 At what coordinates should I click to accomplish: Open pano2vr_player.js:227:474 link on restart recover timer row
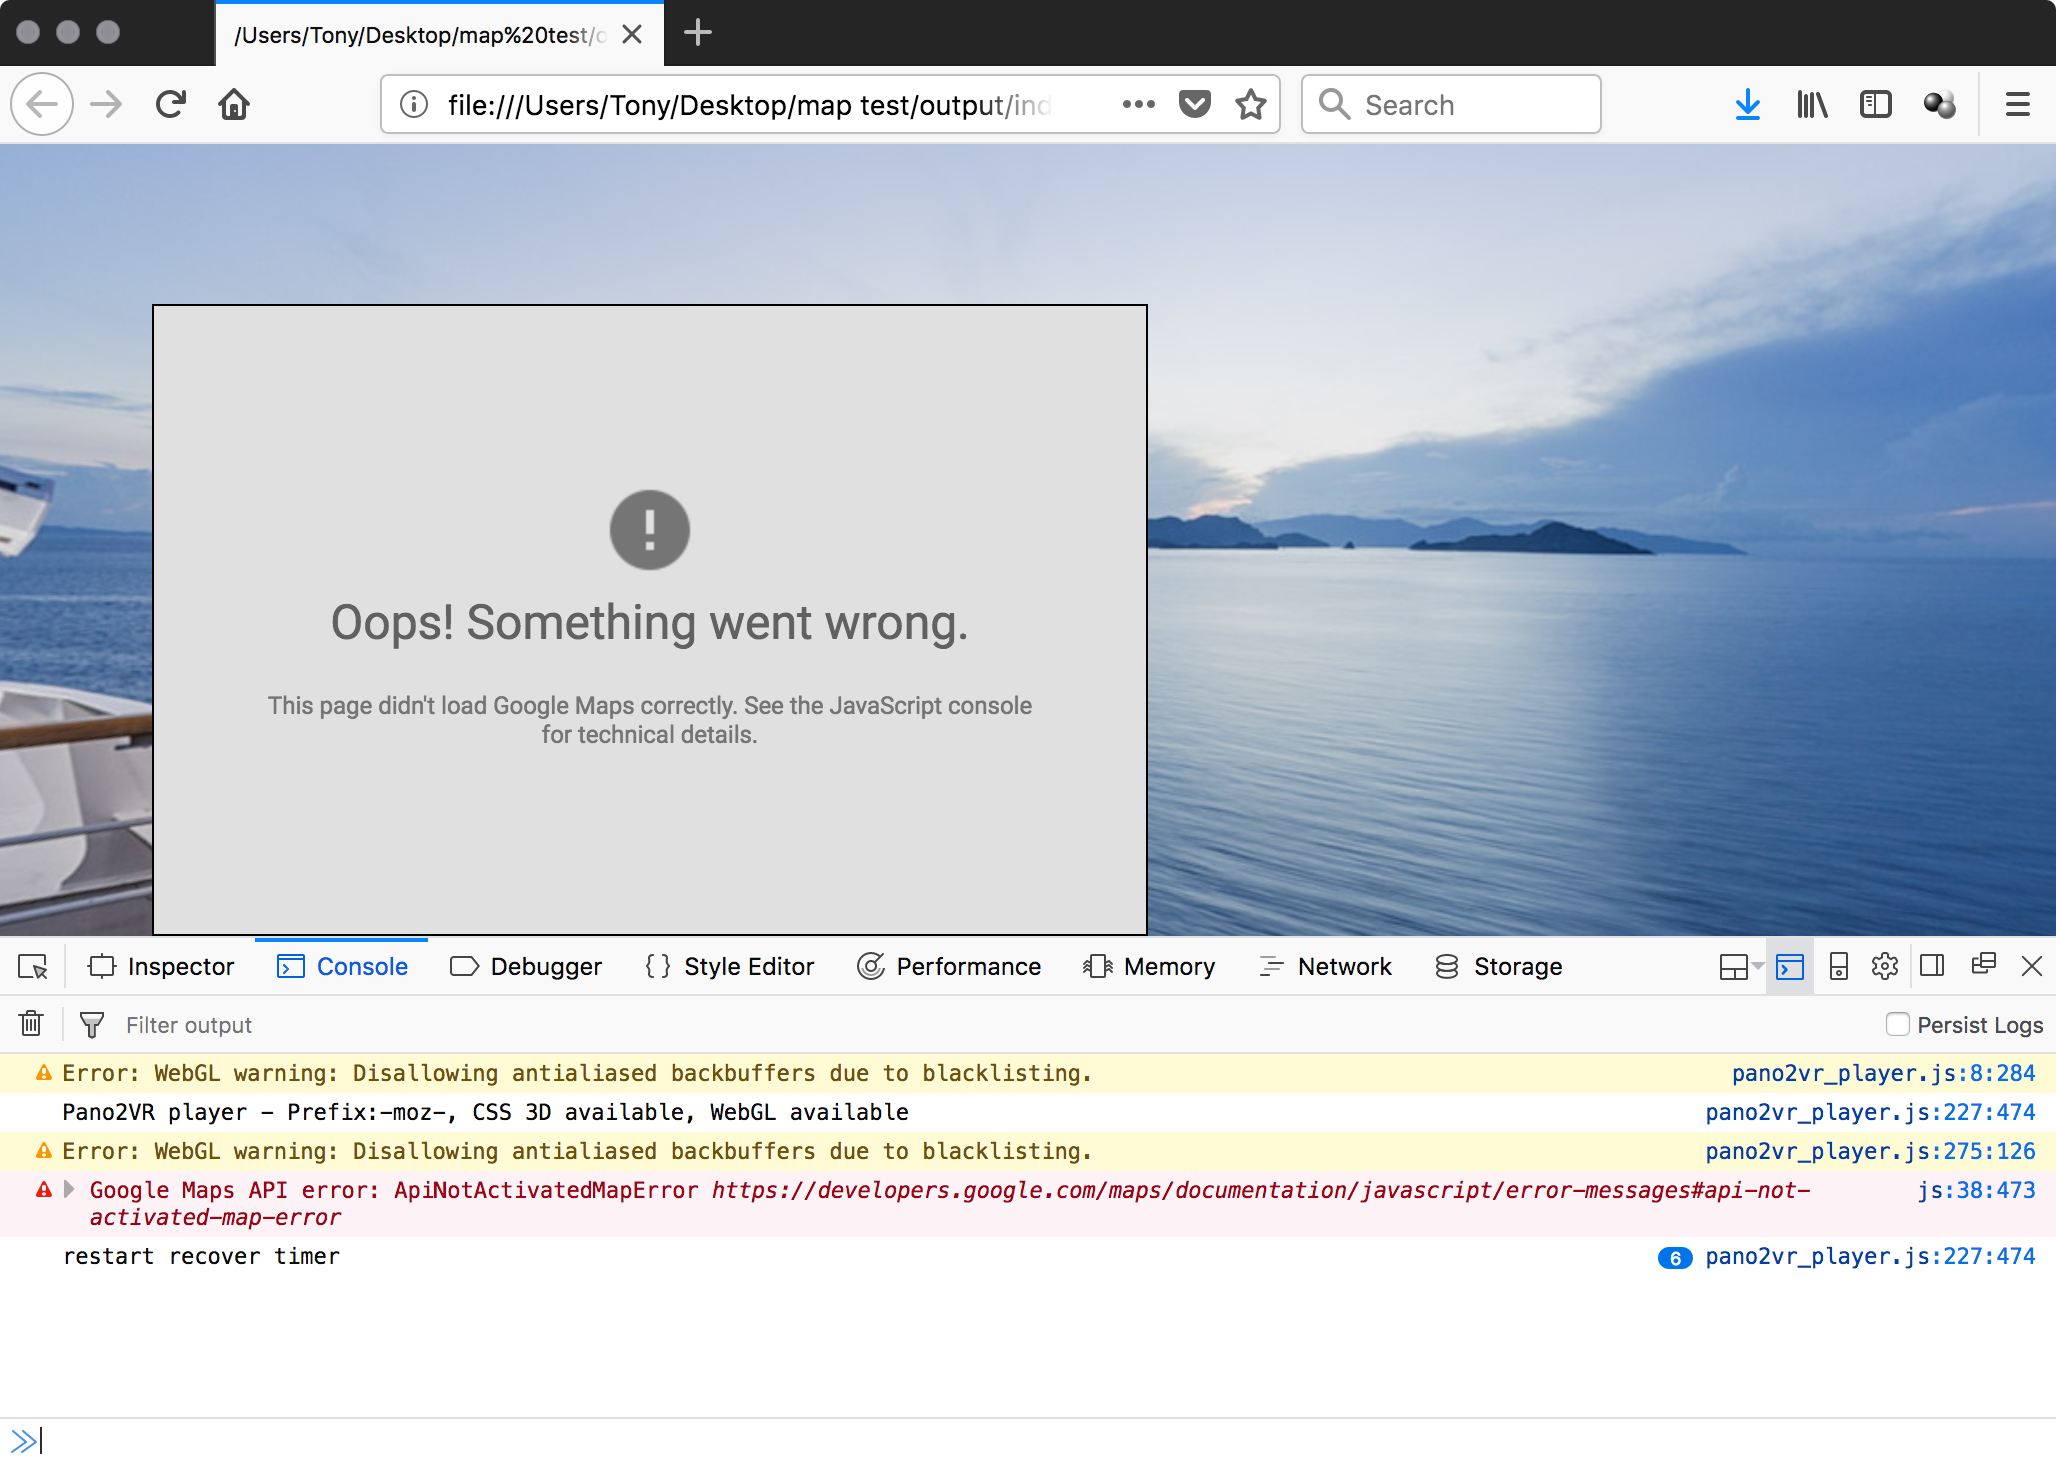point(1870,1256)
